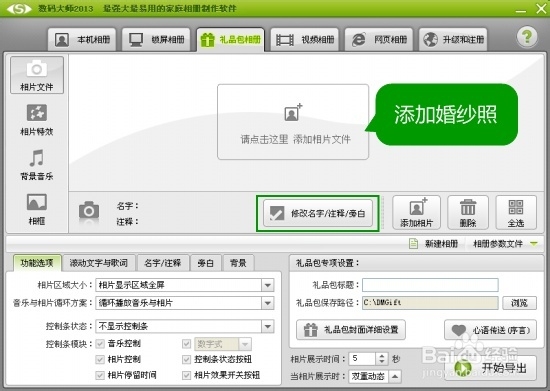Minimize the window

(x=521, y=11)
